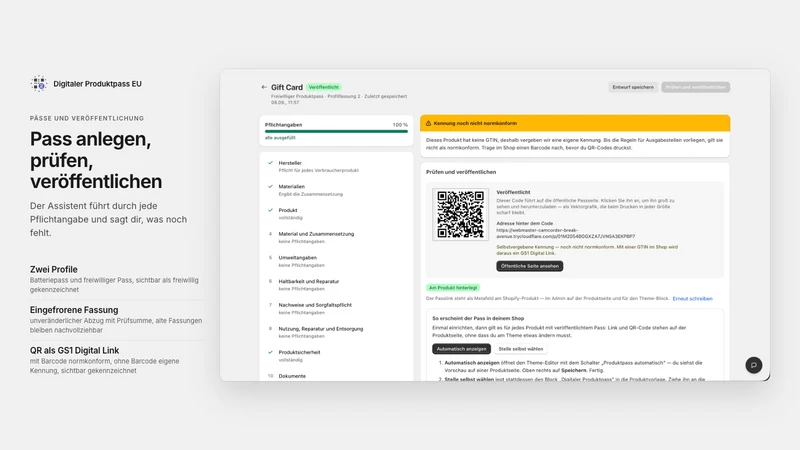This screenshot has width=800, height=450.
Task: Click the 100 % progress value
Action: coord(400,124)
